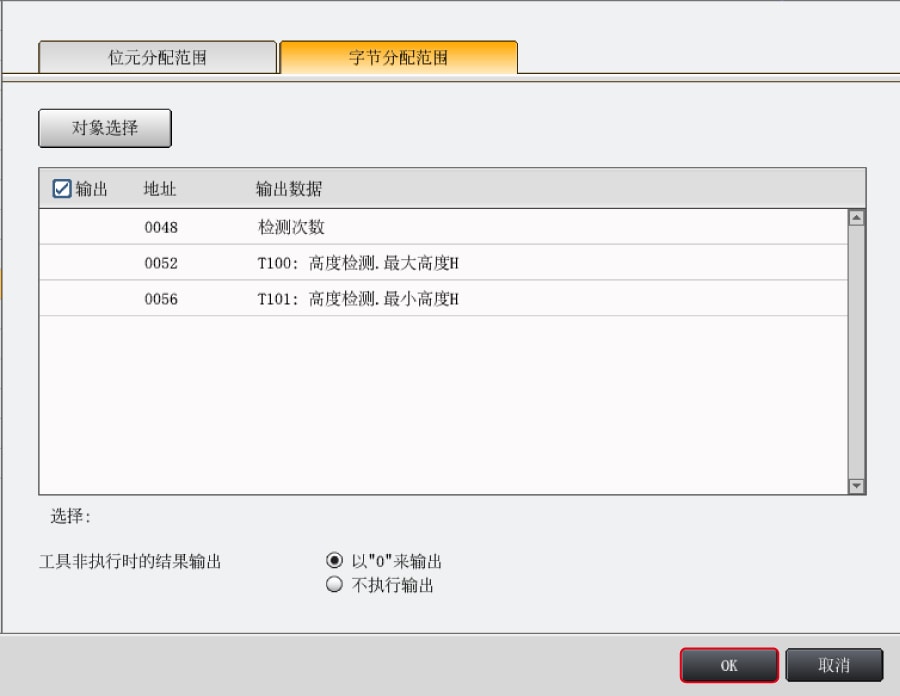Screen dimensions: 900x696
Task: Select T100: 高度检测.最大高度H entry
Action: (358, 263)
